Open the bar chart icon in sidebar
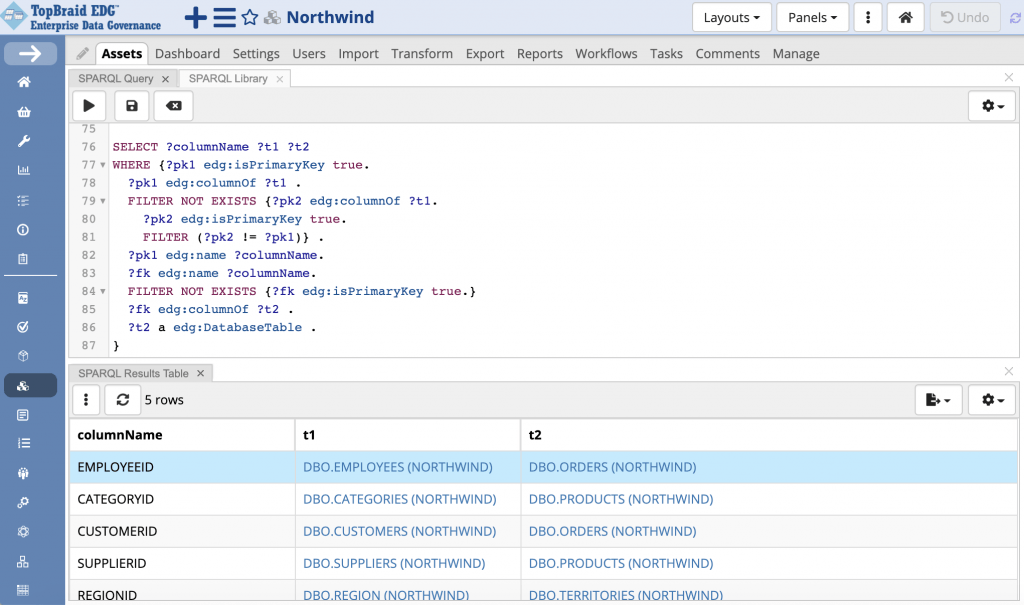This screenshot has height=605, width=1024. tap(24, 171)
